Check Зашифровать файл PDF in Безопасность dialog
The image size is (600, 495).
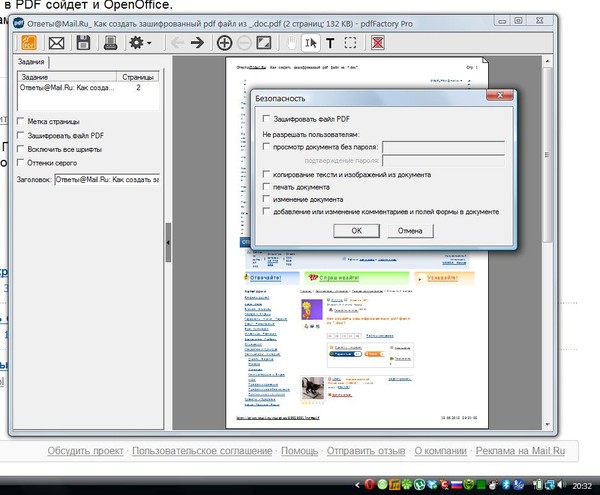pos(266,119)
